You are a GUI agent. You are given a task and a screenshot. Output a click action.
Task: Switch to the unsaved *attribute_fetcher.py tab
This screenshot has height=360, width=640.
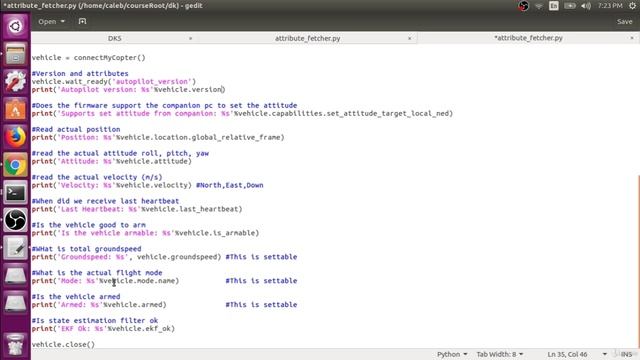[528, 38]
